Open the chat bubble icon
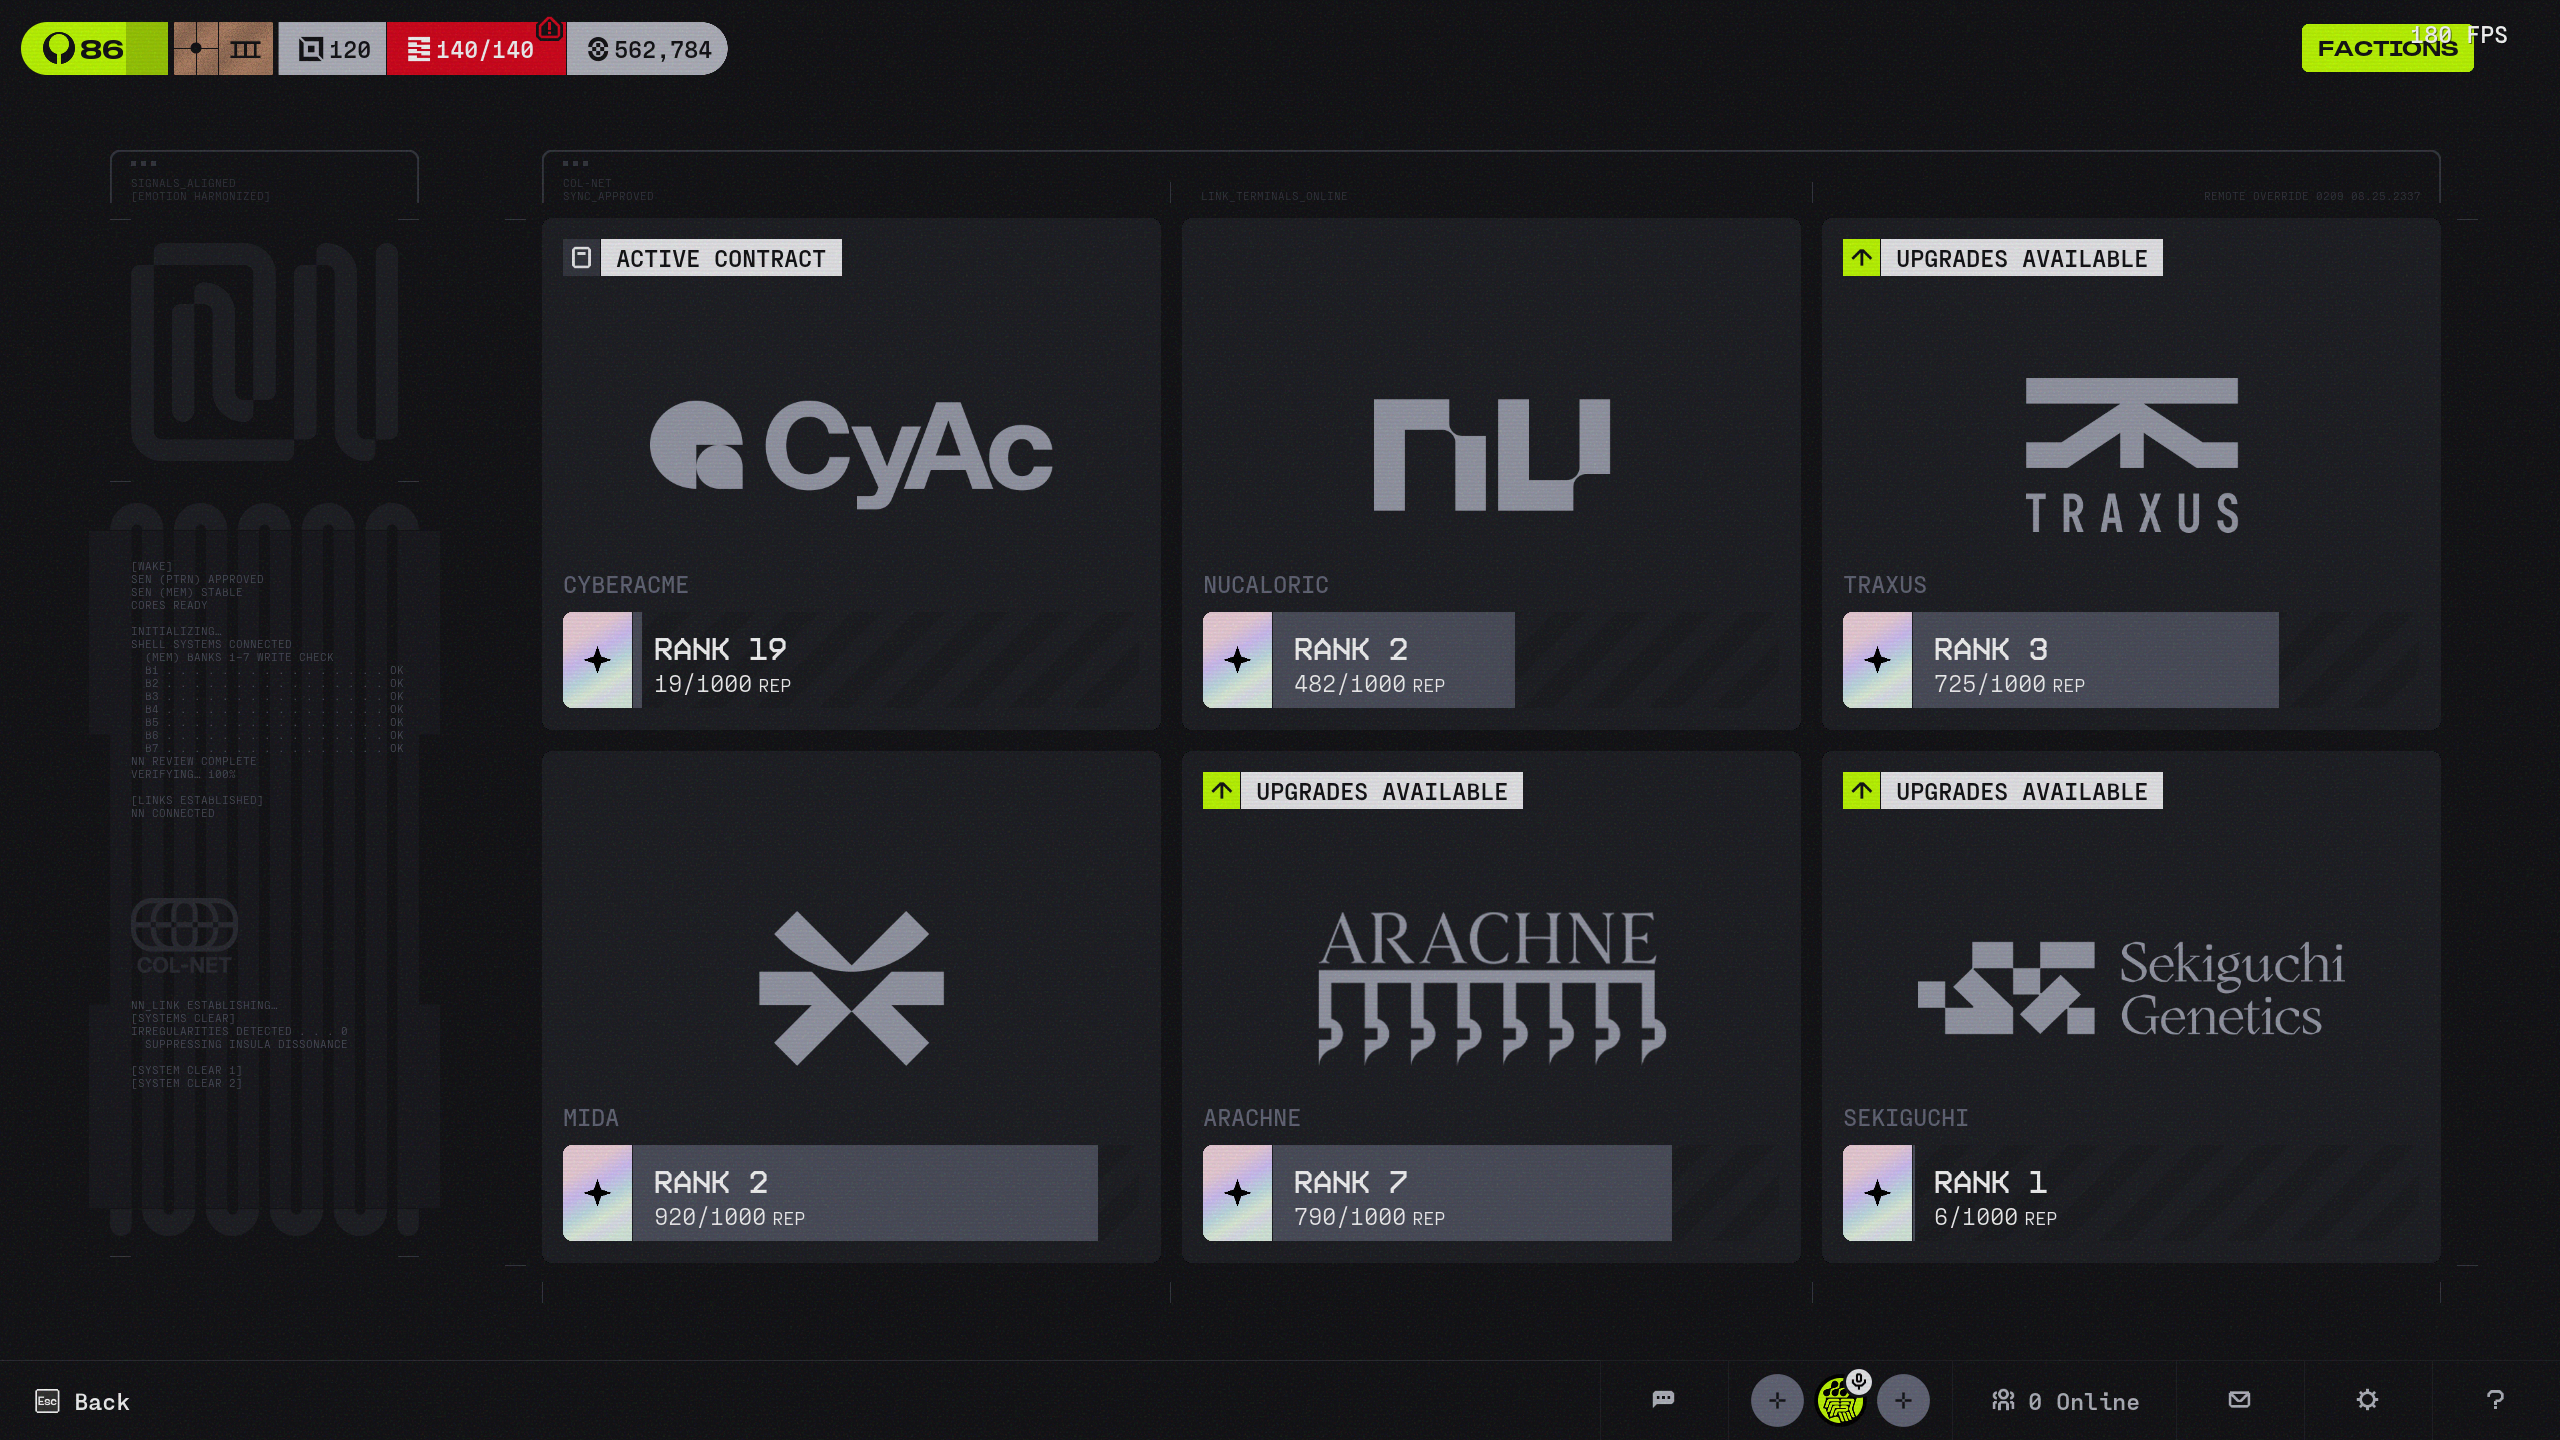This screenshot has height=1440, width=2560. (x=1663, y=1400)
